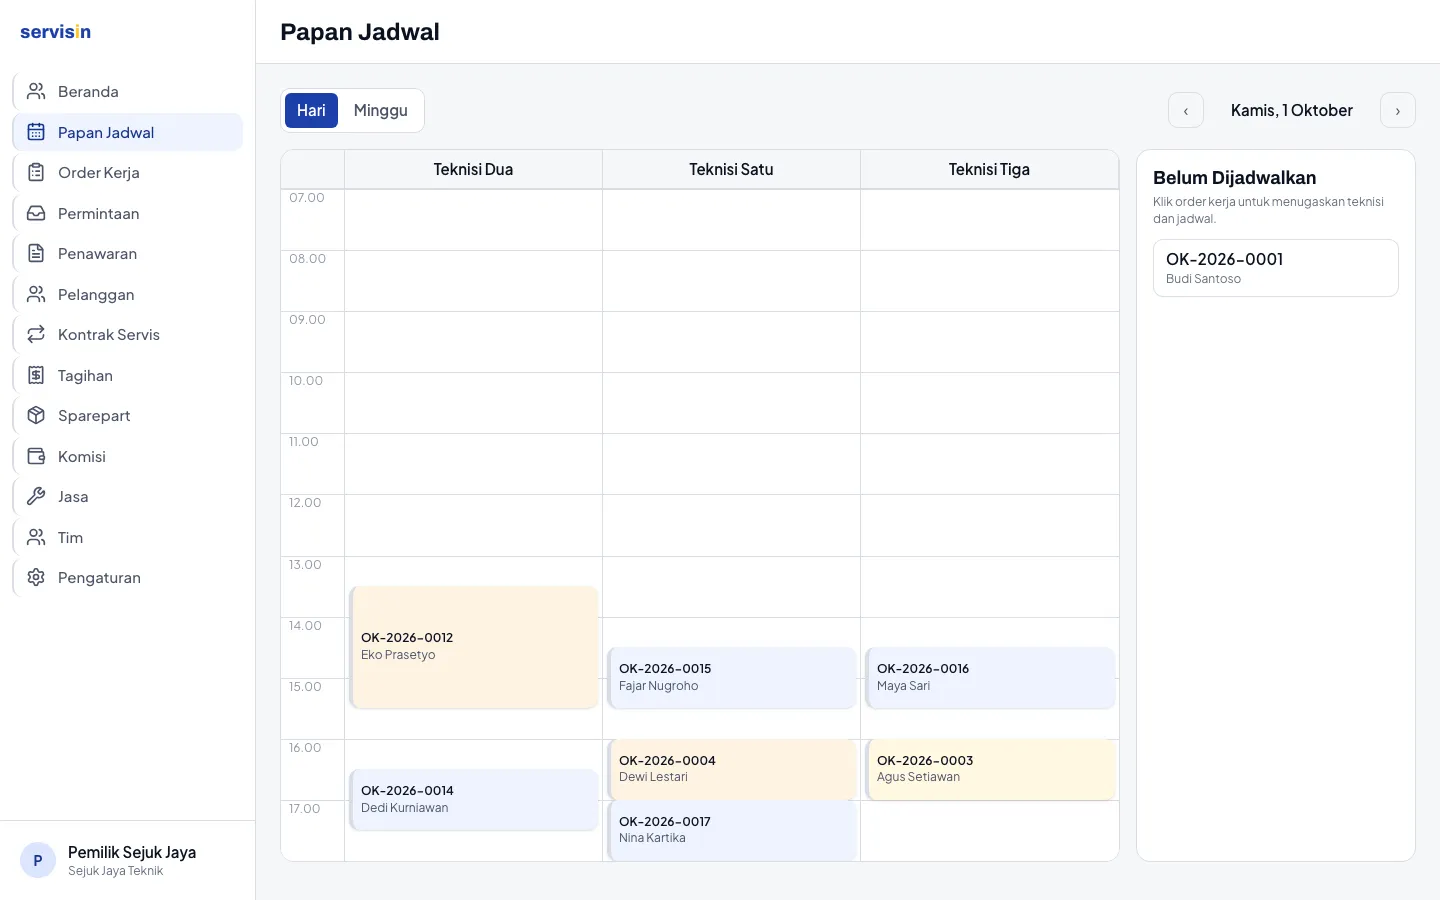Click the Papan Jadwal calendar icon
Image resolution: width=1440 pixels, height=900 pixels.
[x=36, y=132]
